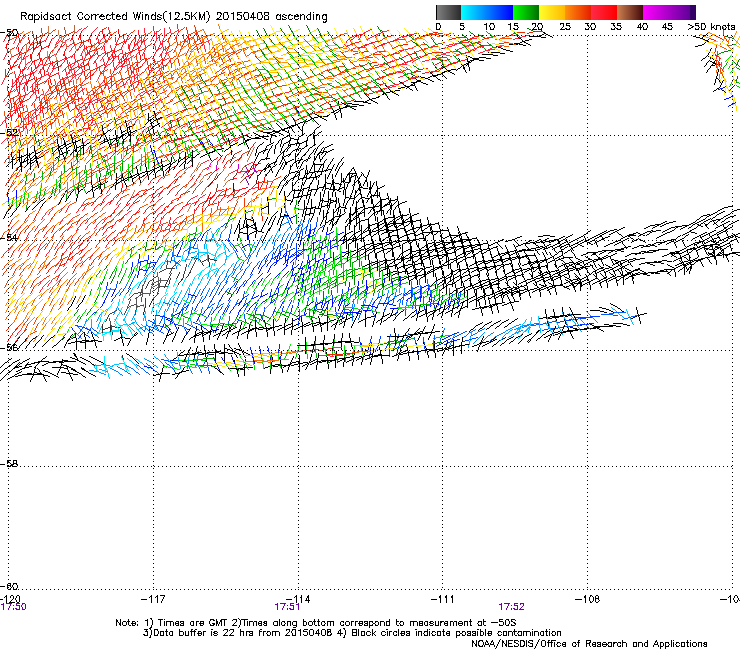Viewport: 740px width, 650px height.
Task: Click the orange 25-30 knots legend swatch
Action: [x=578, y=12]
